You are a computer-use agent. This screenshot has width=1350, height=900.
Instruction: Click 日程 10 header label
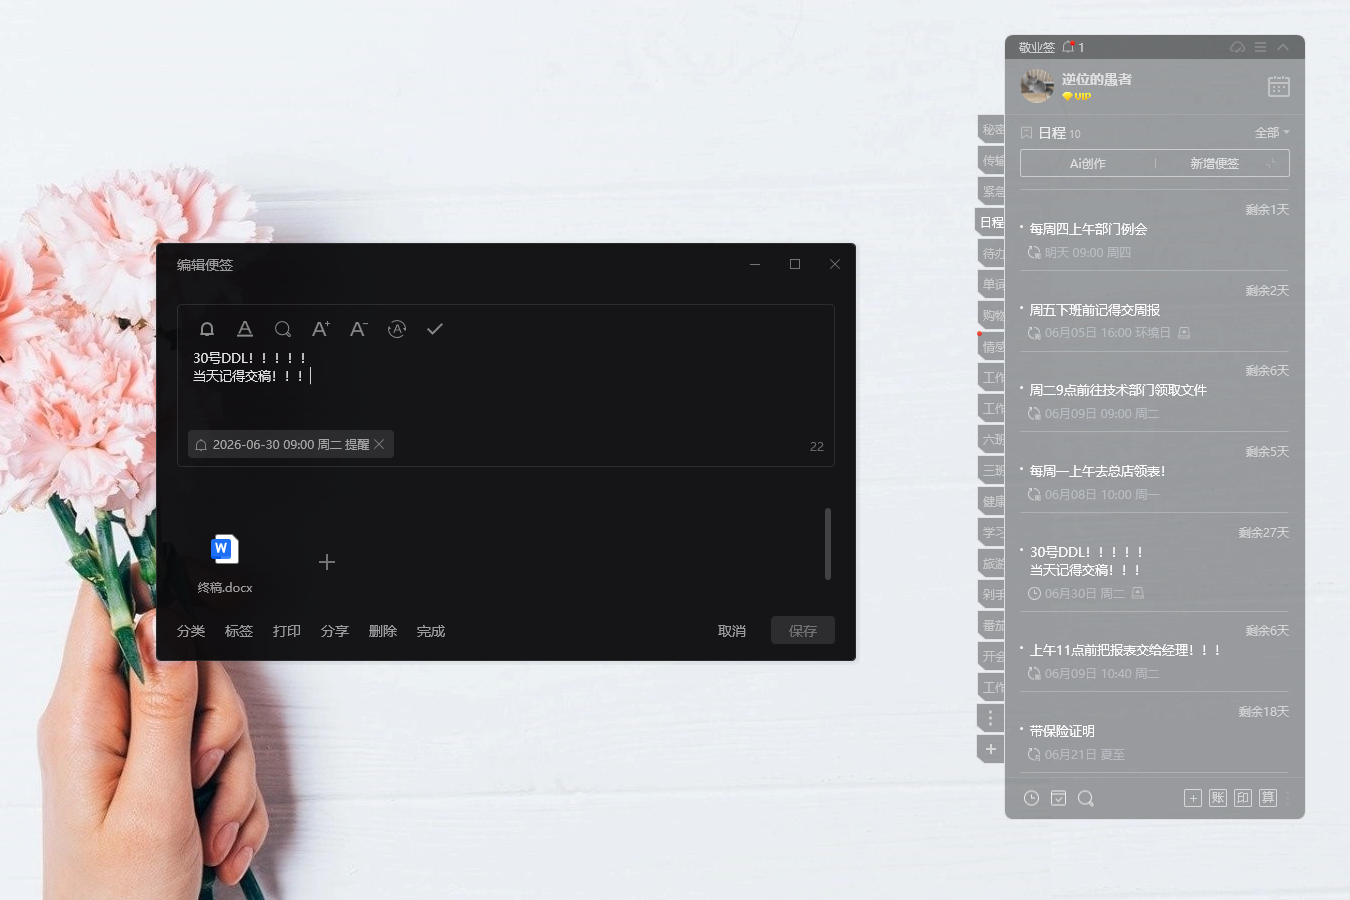pos(1059,133)
